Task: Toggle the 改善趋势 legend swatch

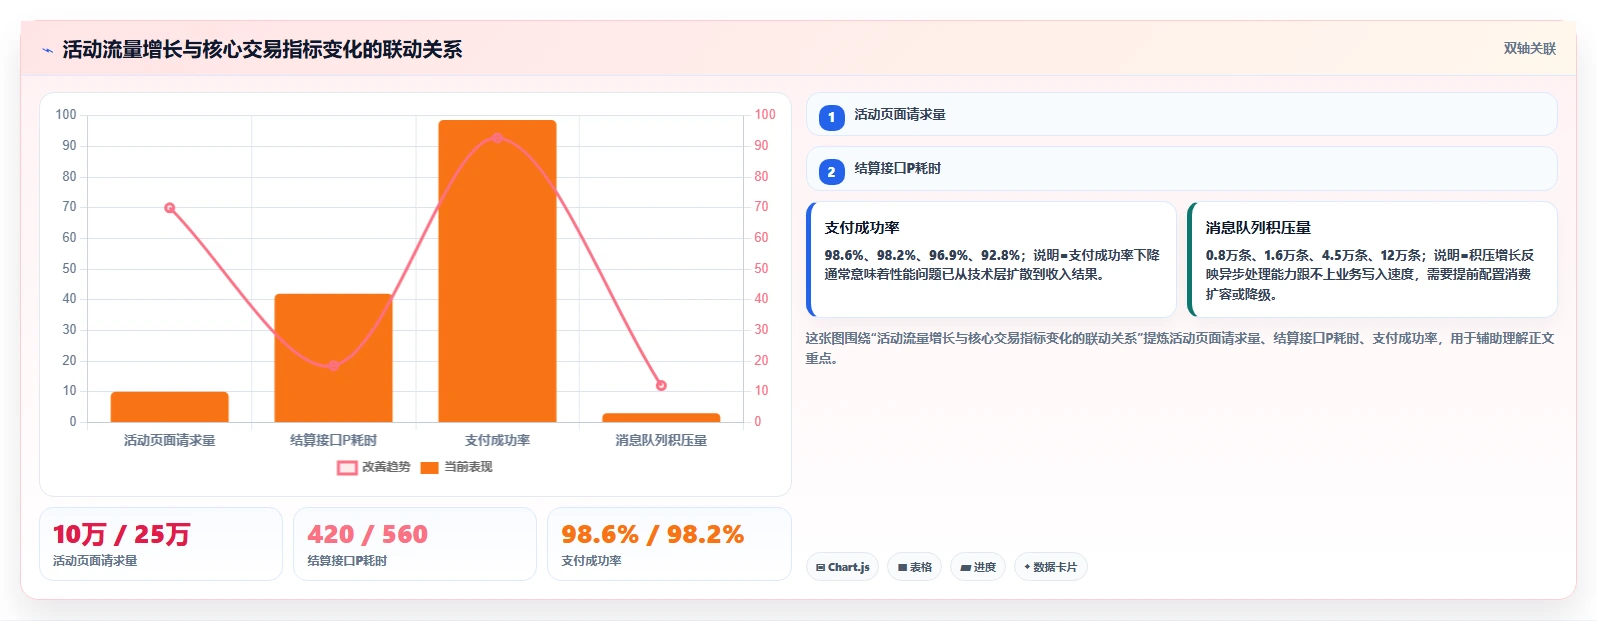Action: 347,467
